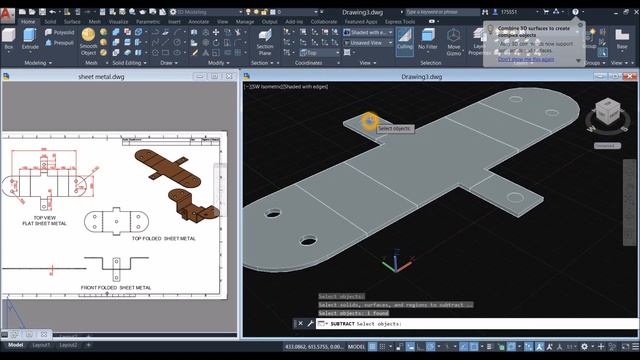Choose the Presspull tool
The width and height of the screenshot is (640, 360).
click(60, 42)
